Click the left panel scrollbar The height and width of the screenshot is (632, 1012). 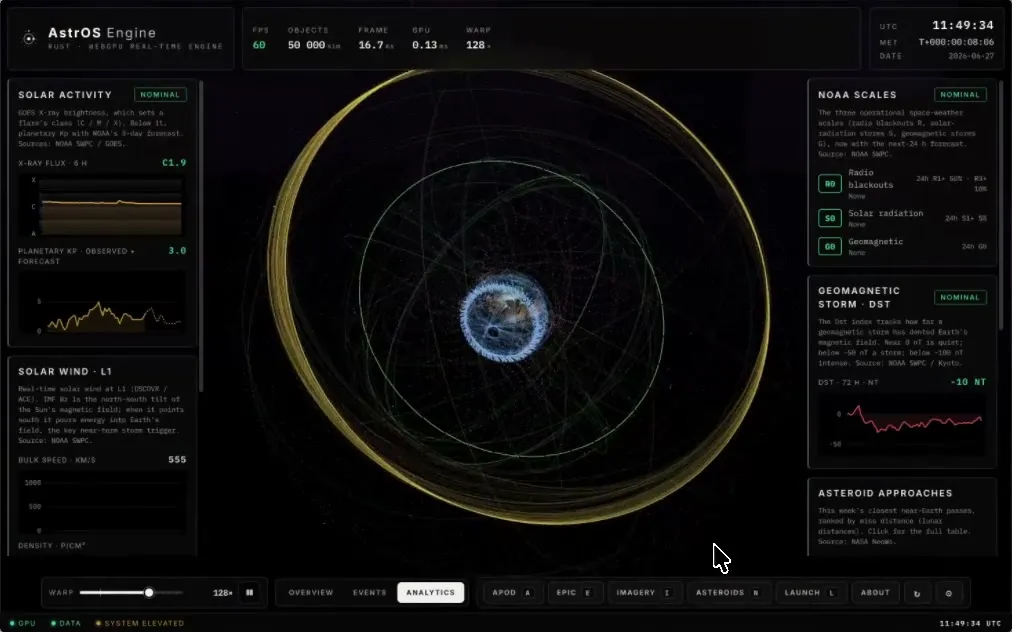coord(201,236)
